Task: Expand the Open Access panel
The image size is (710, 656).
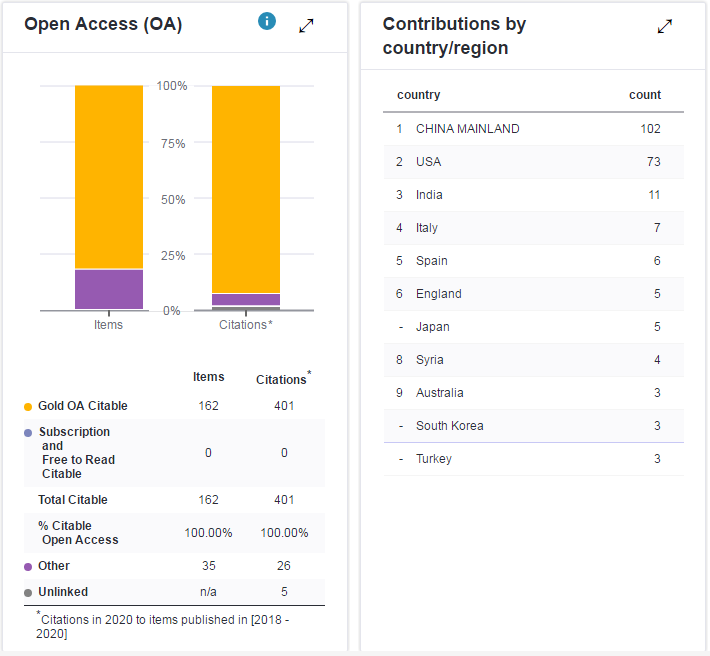Action: click(307, 26)
